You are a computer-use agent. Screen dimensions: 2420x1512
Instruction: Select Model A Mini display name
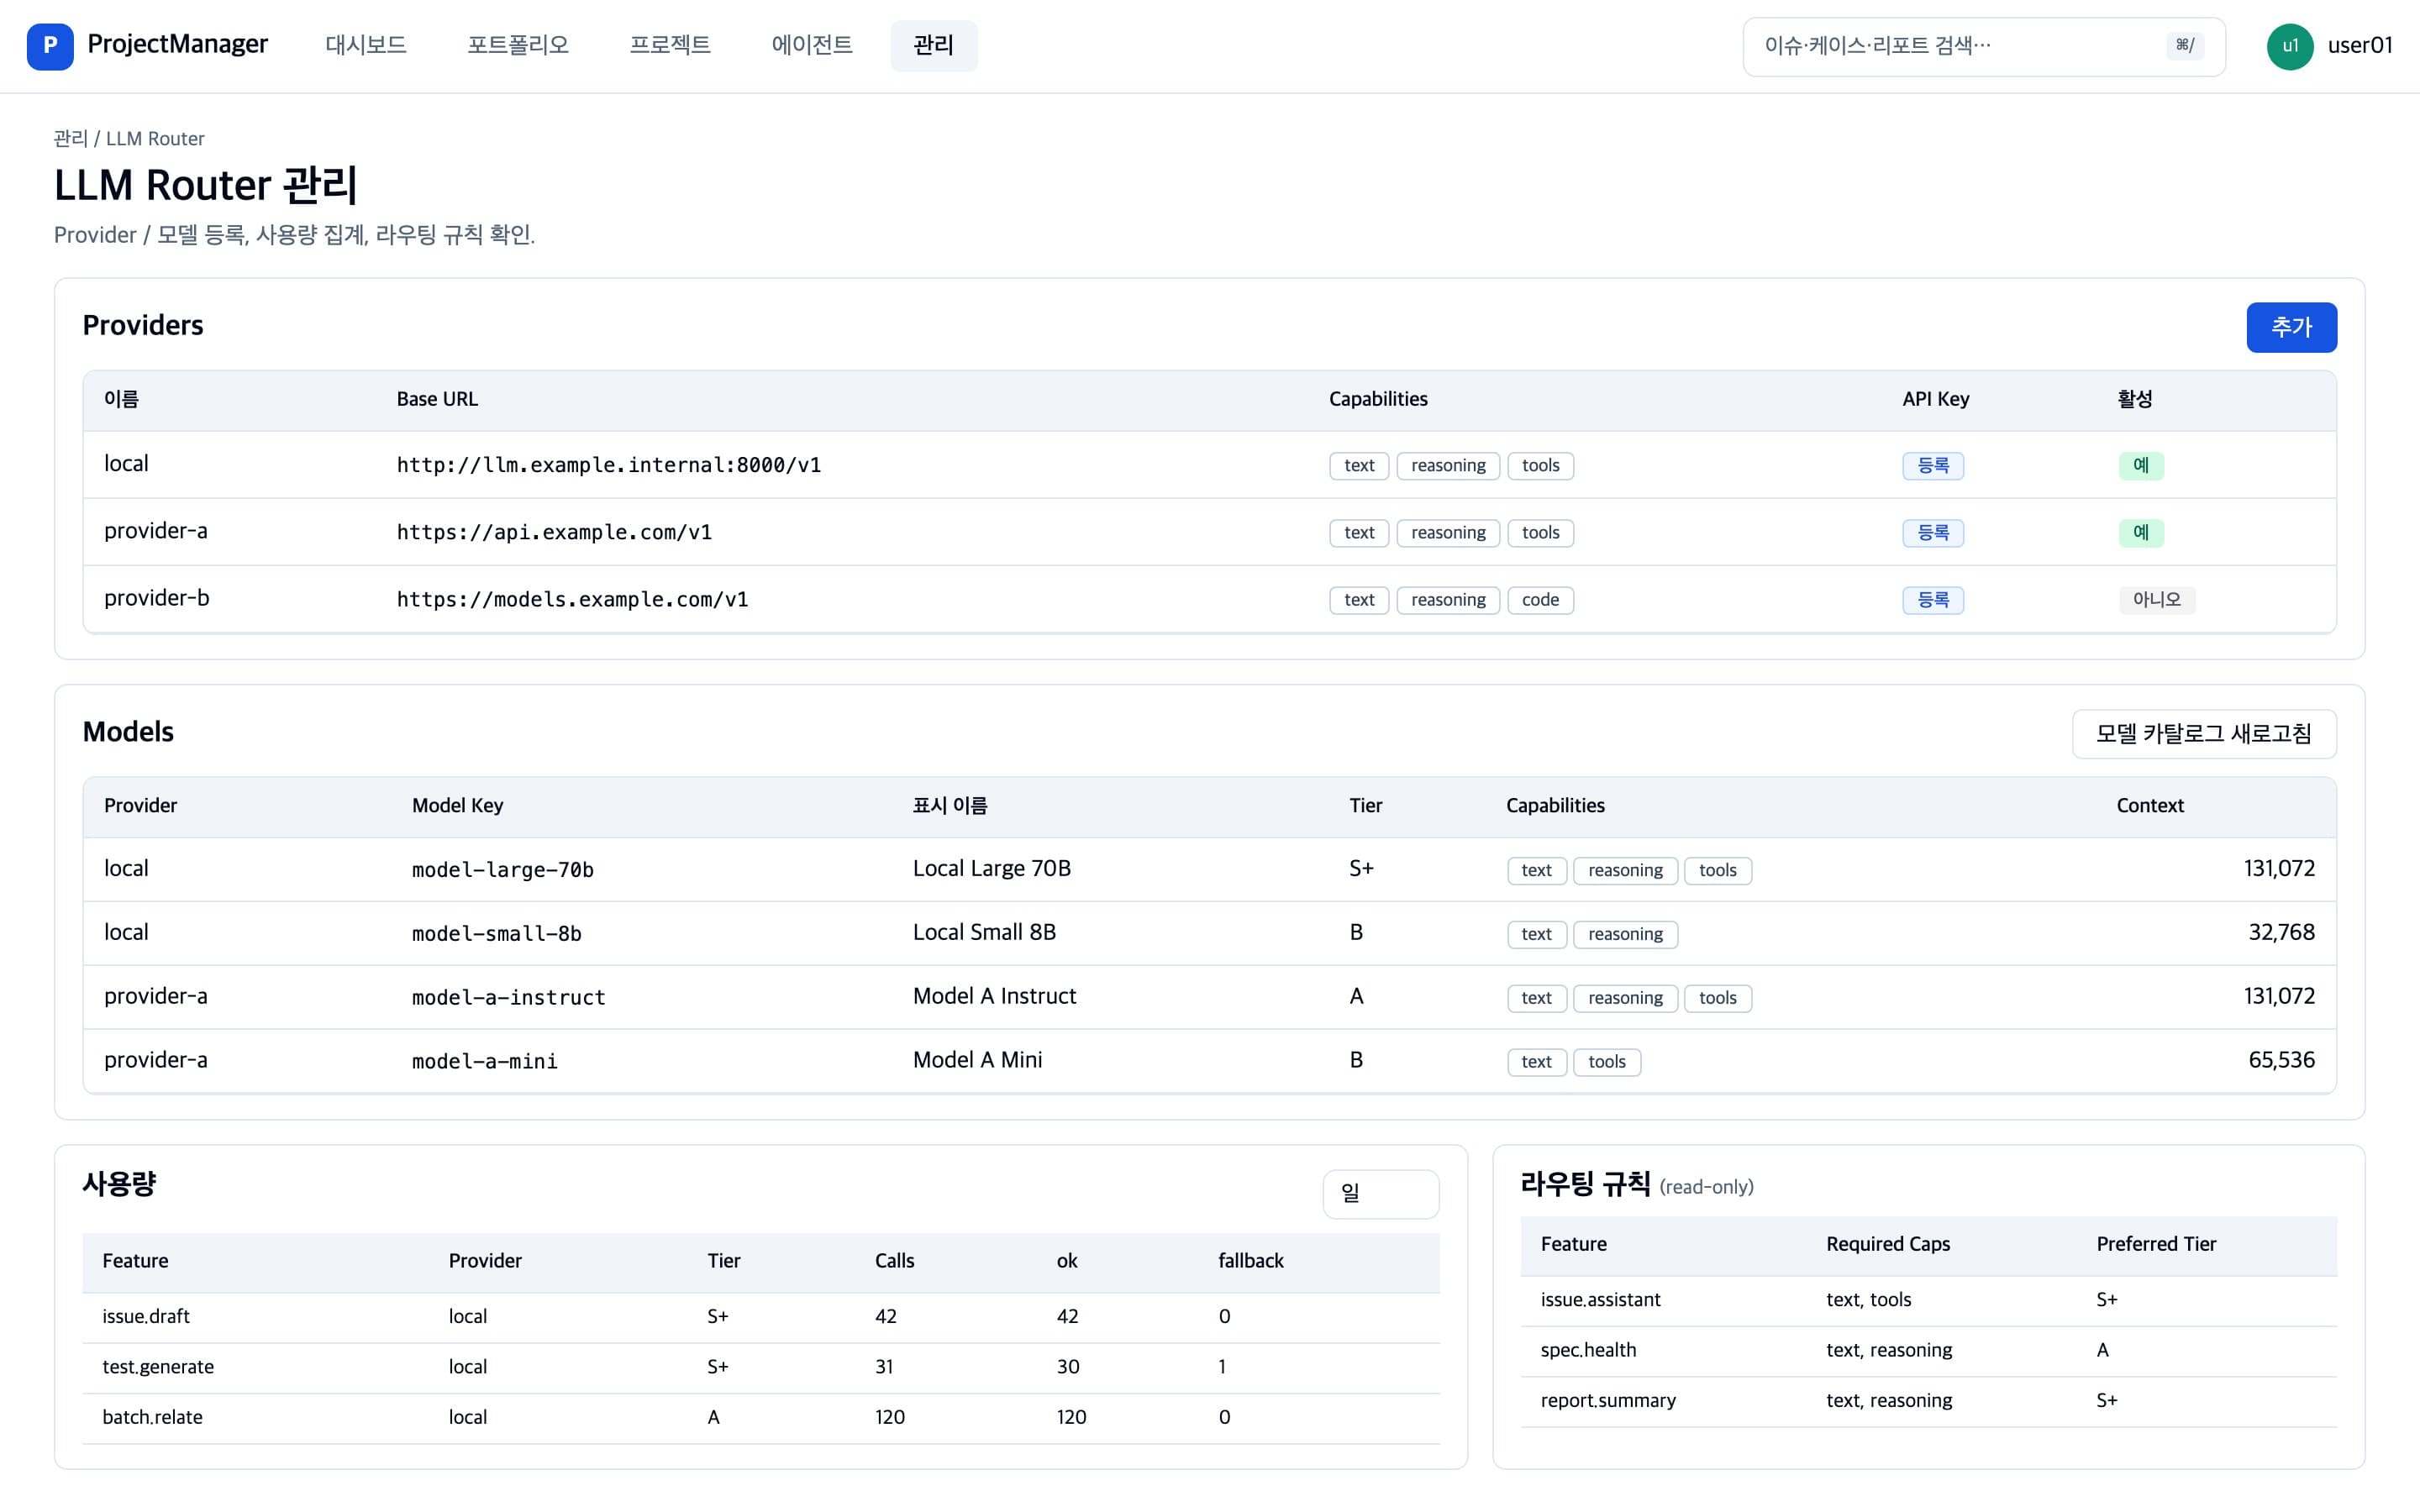pyautogui.click(x=977, y=1060)
